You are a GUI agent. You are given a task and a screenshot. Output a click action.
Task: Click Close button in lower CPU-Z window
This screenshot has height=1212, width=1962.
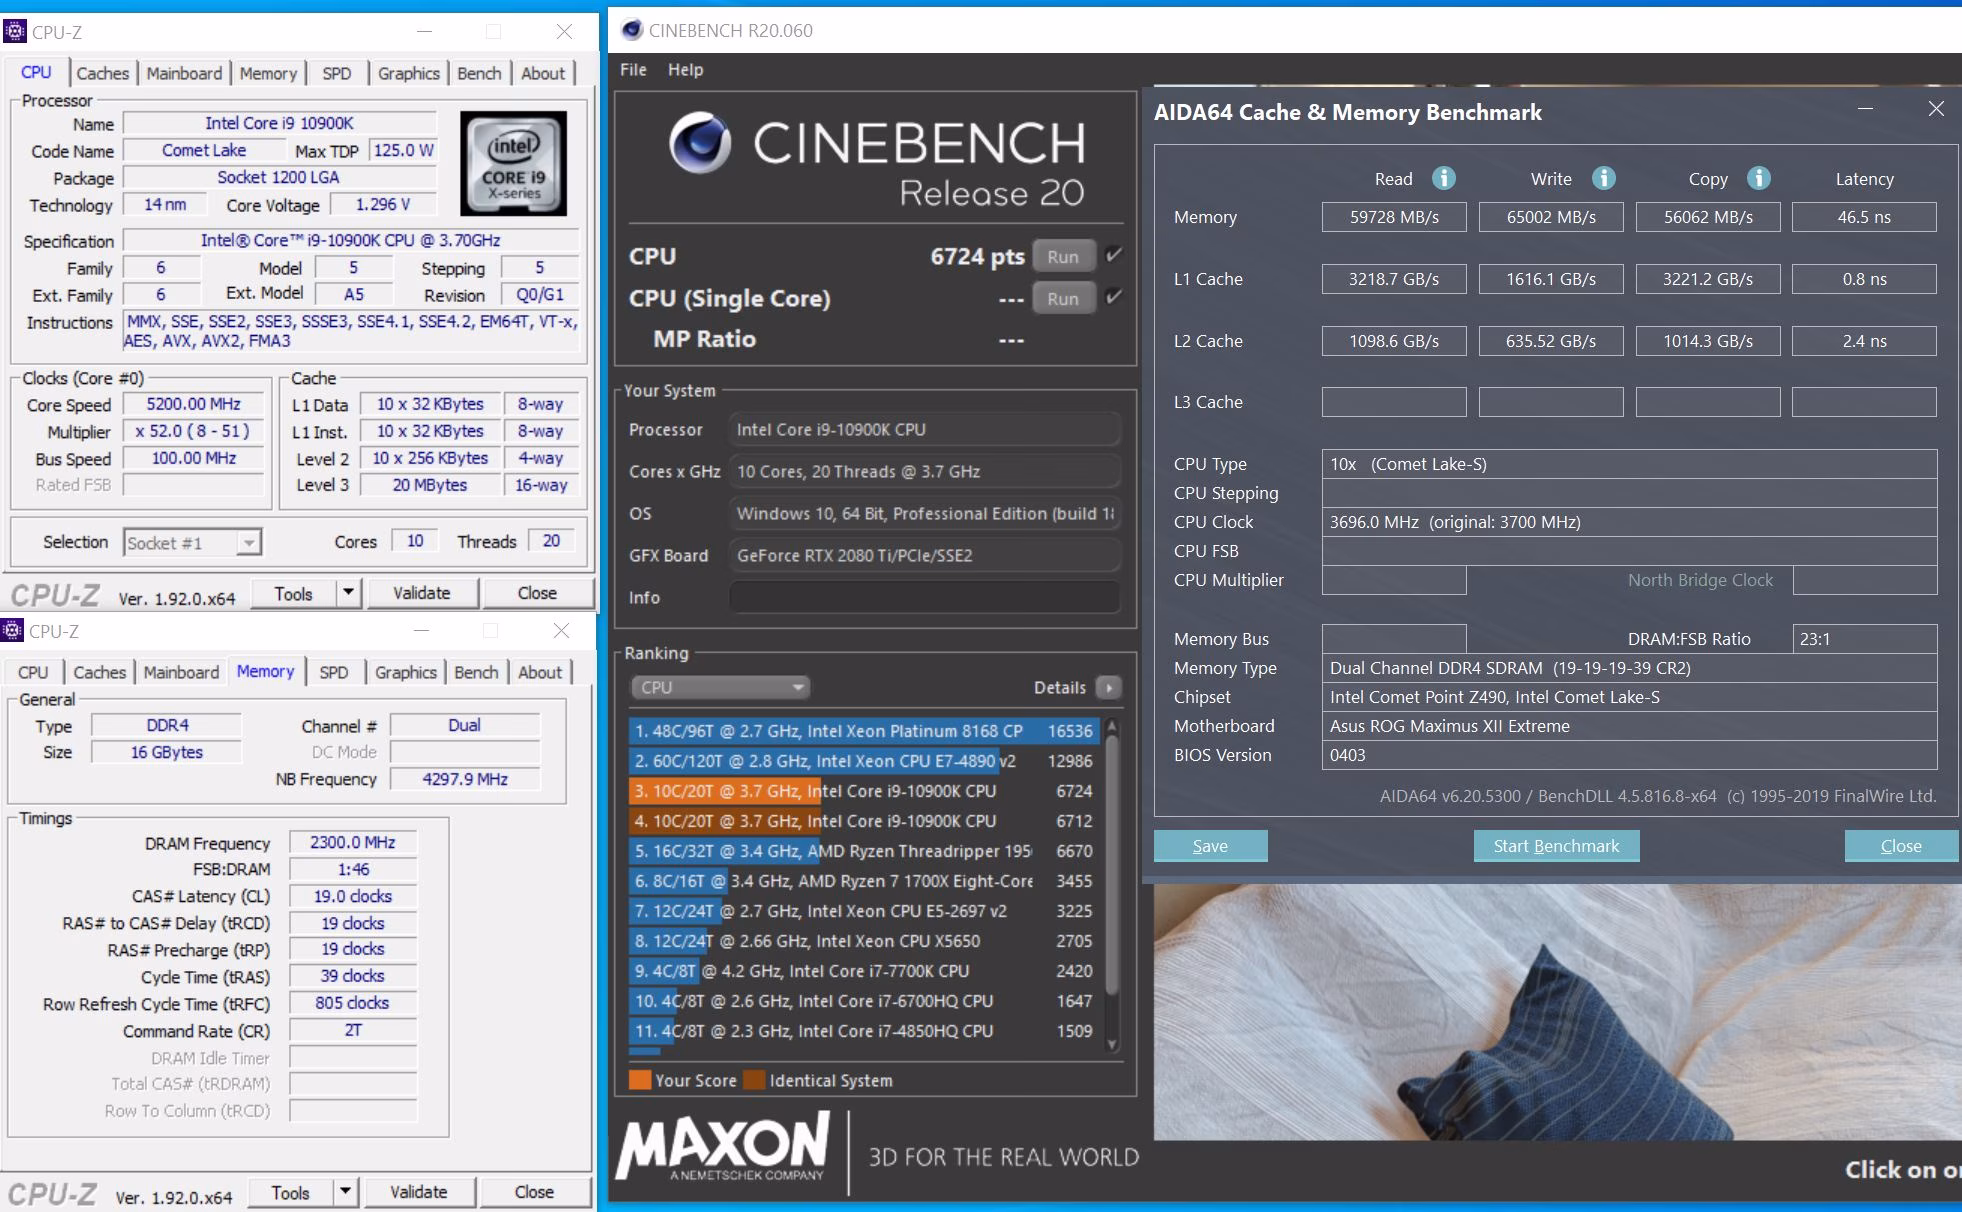(534, 1192)
